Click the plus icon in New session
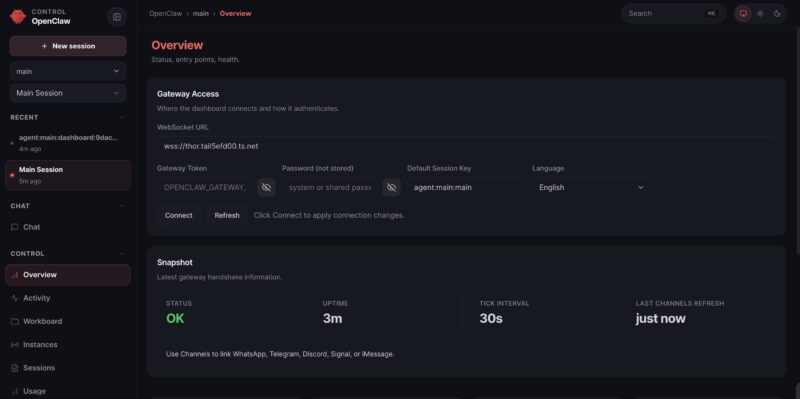Image resolution: width=800 pixels, height=399 pixels. (44, 46)
